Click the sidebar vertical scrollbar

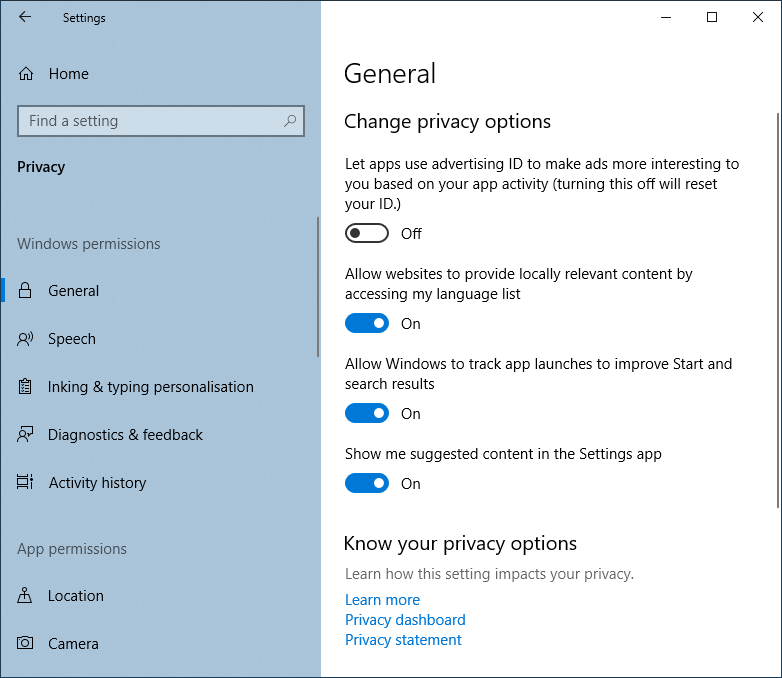click(x=318, y=287)
